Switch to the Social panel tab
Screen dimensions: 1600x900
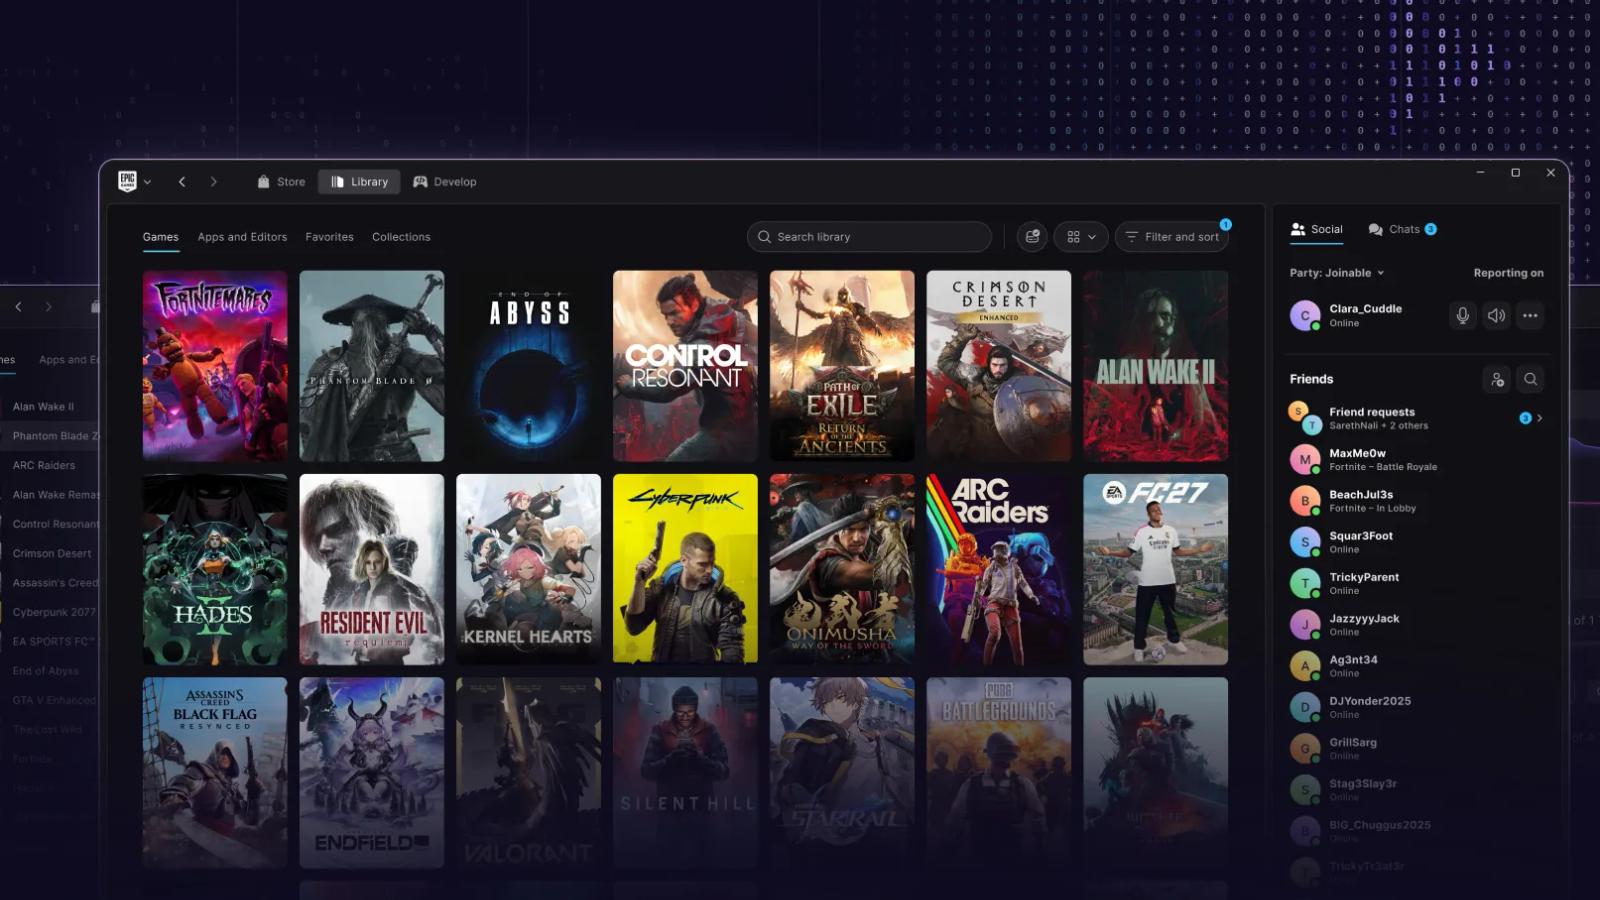pyautogui.click(x=1316, y=229)
